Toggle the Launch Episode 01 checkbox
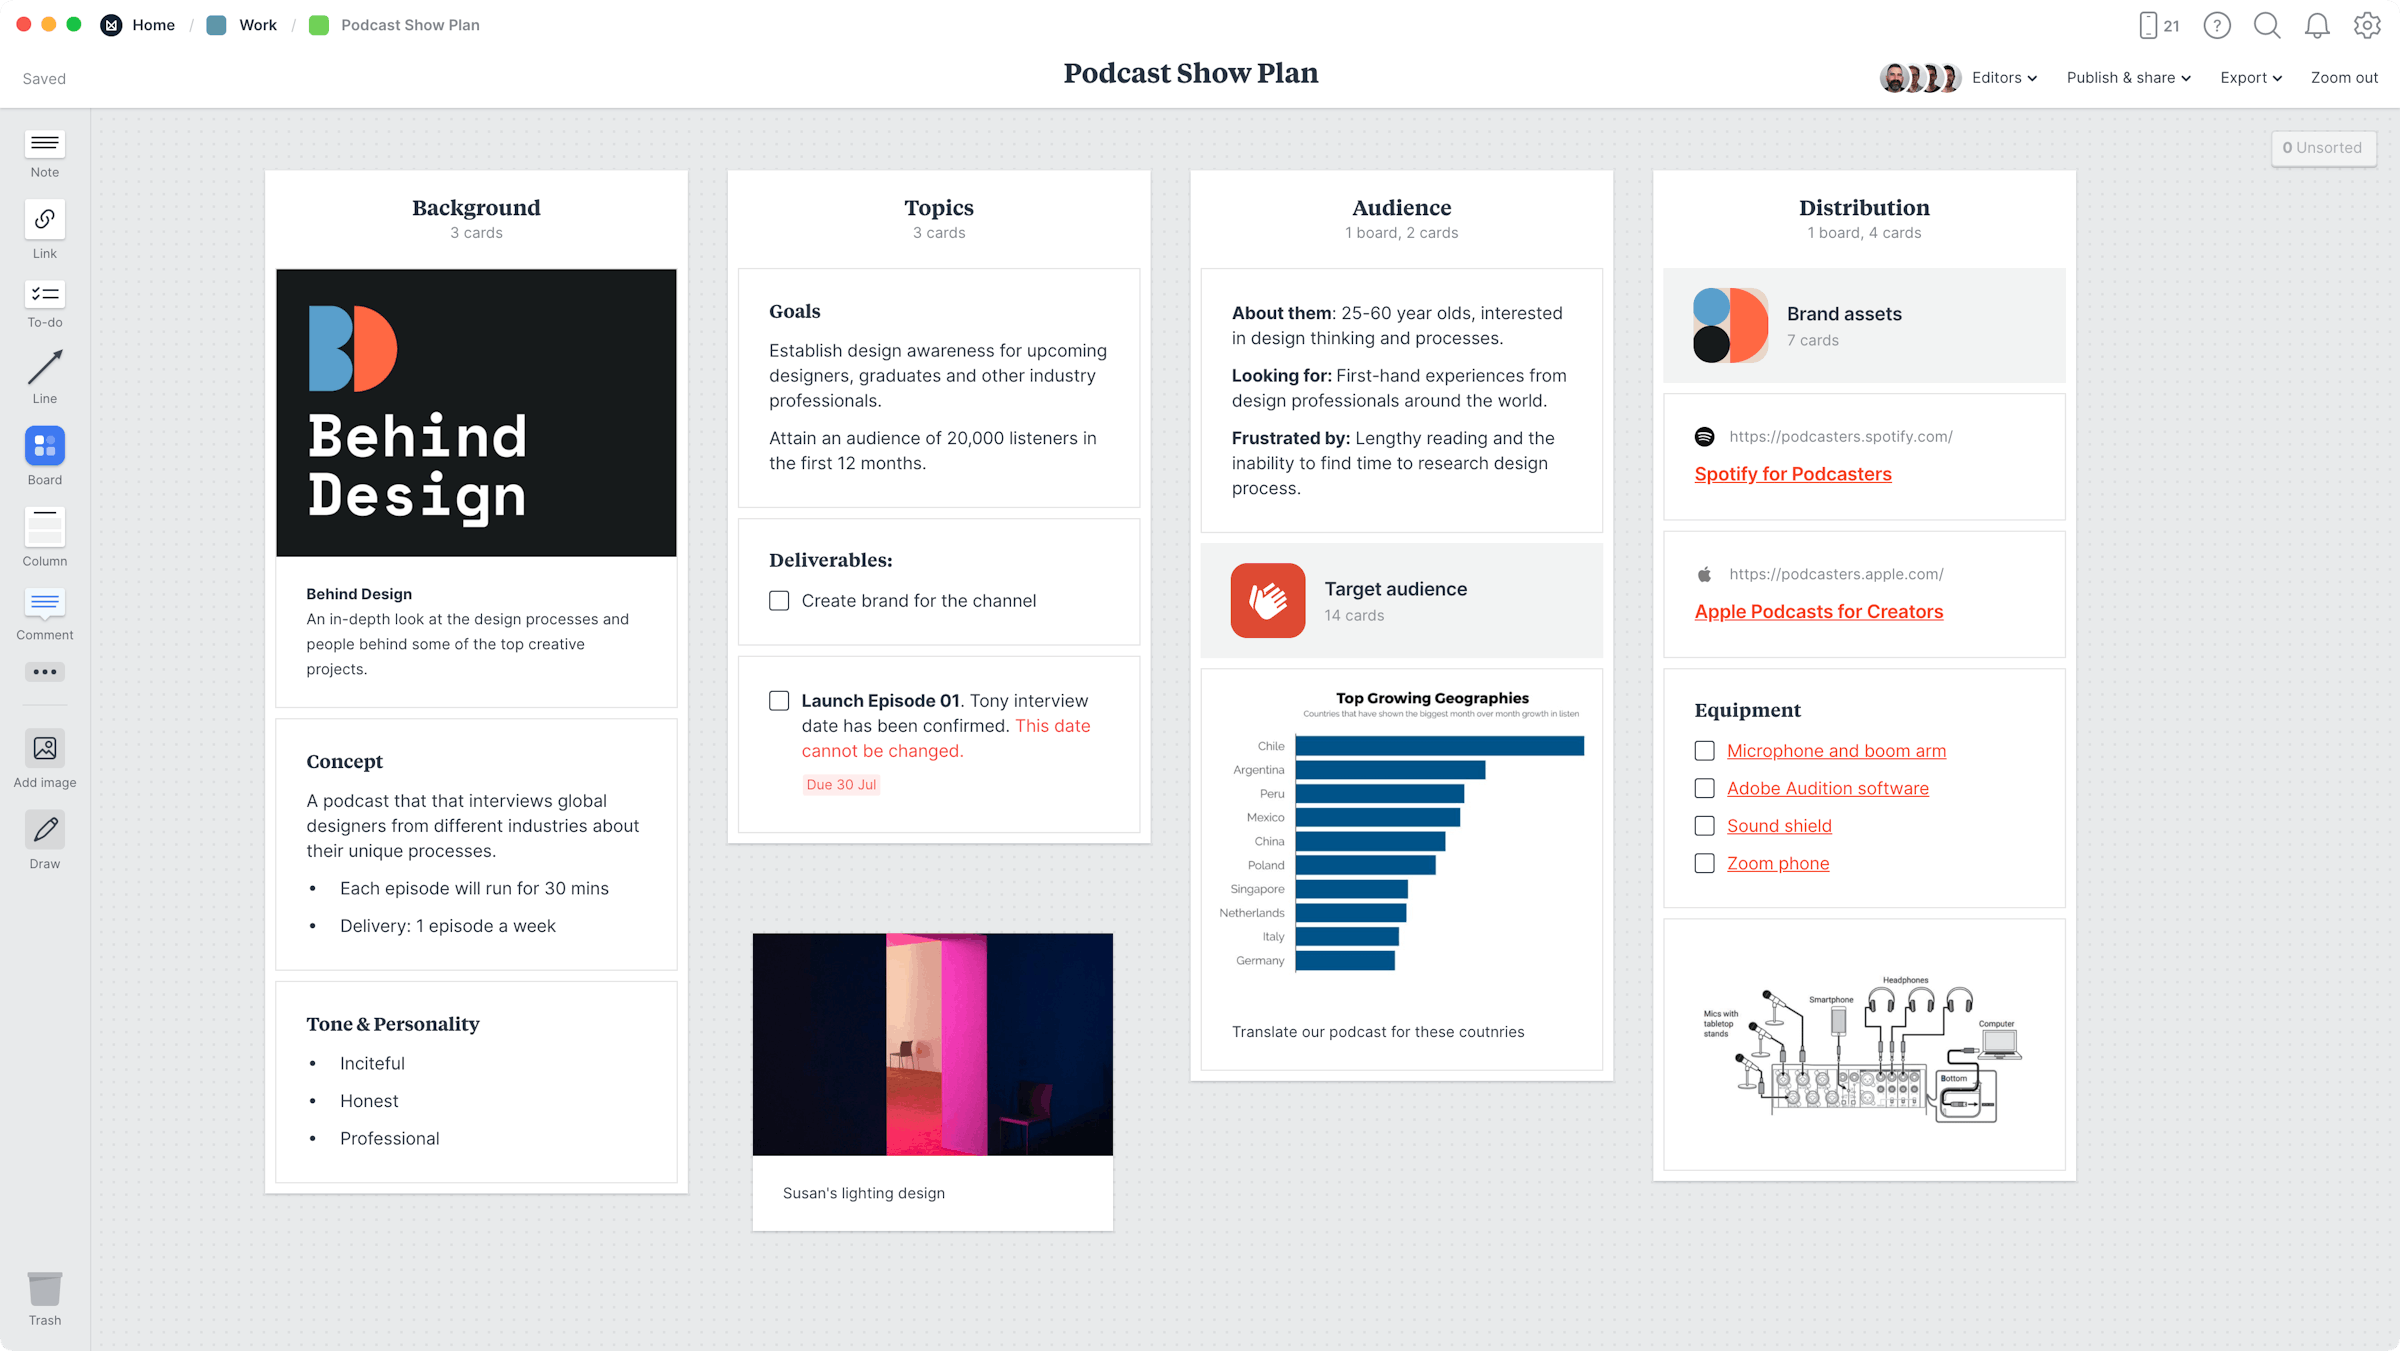The width and height of the screenshot is (2400, 1351). click(x=778, y=700)
